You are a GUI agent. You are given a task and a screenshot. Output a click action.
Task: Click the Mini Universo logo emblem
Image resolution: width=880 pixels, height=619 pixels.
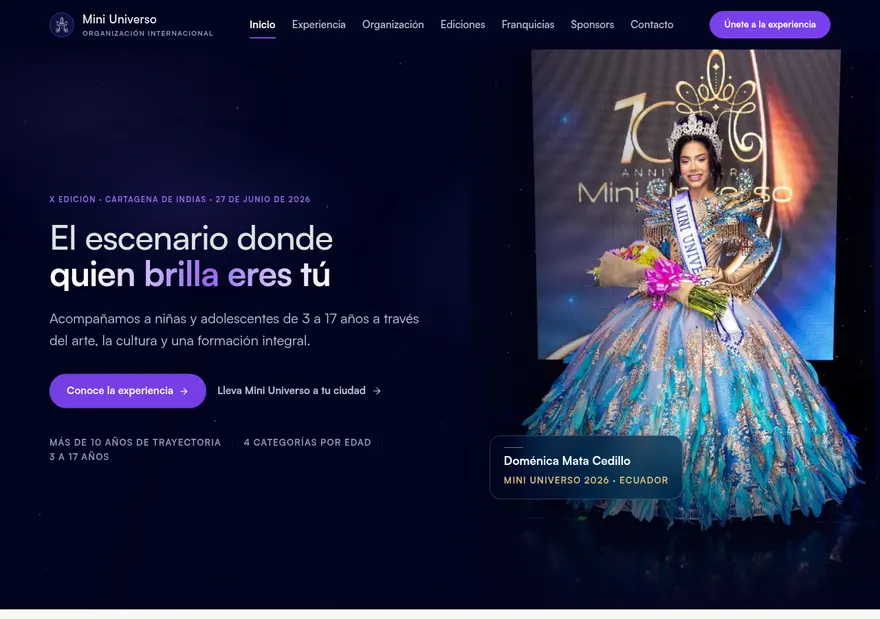62,25
